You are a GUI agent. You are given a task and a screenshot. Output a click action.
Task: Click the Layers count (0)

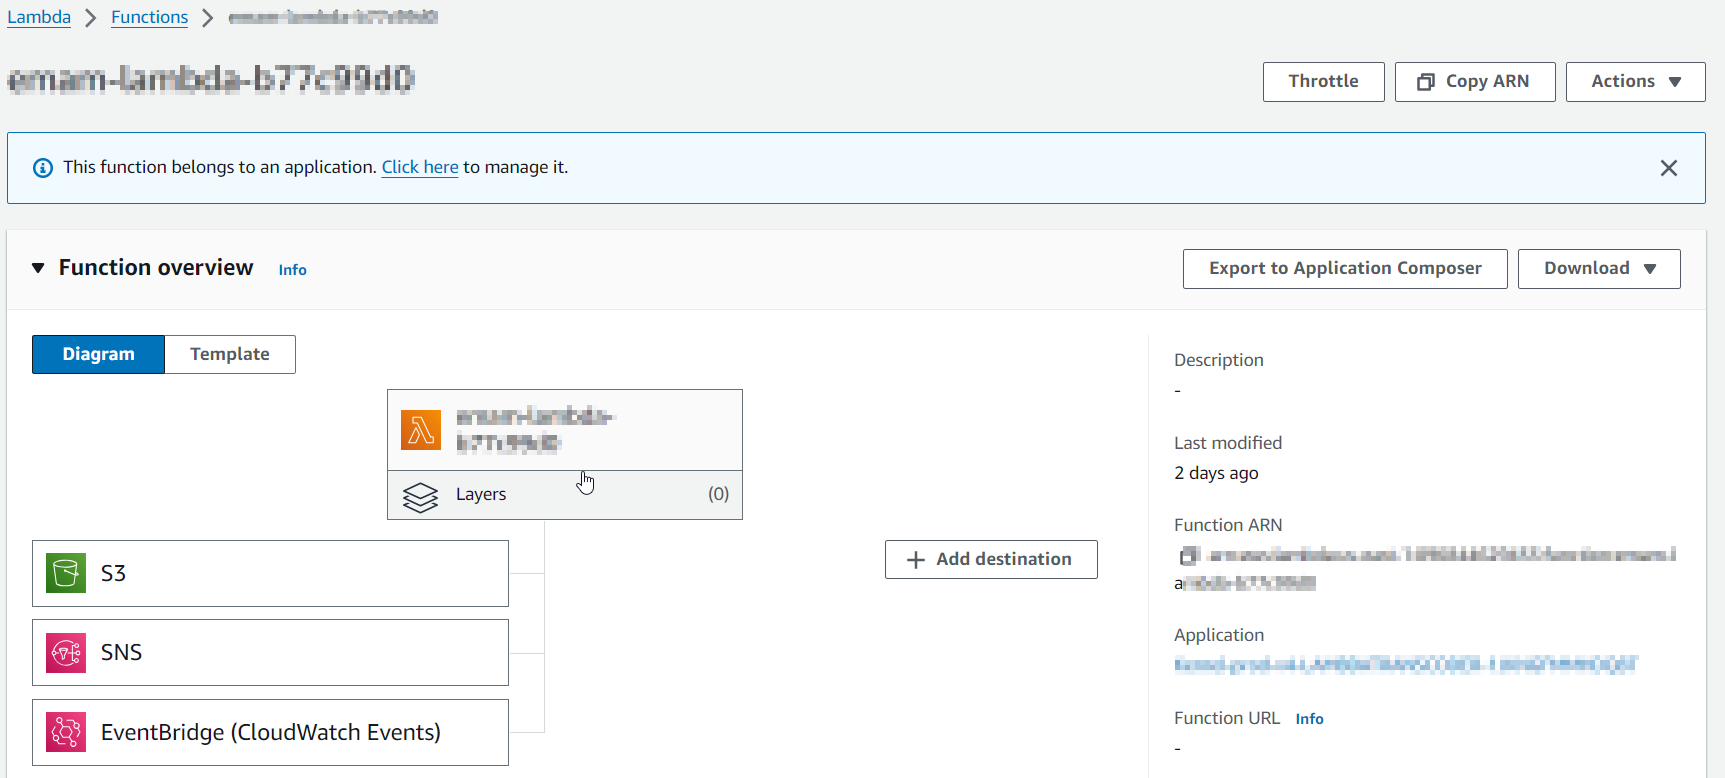(x=718, y=494)
